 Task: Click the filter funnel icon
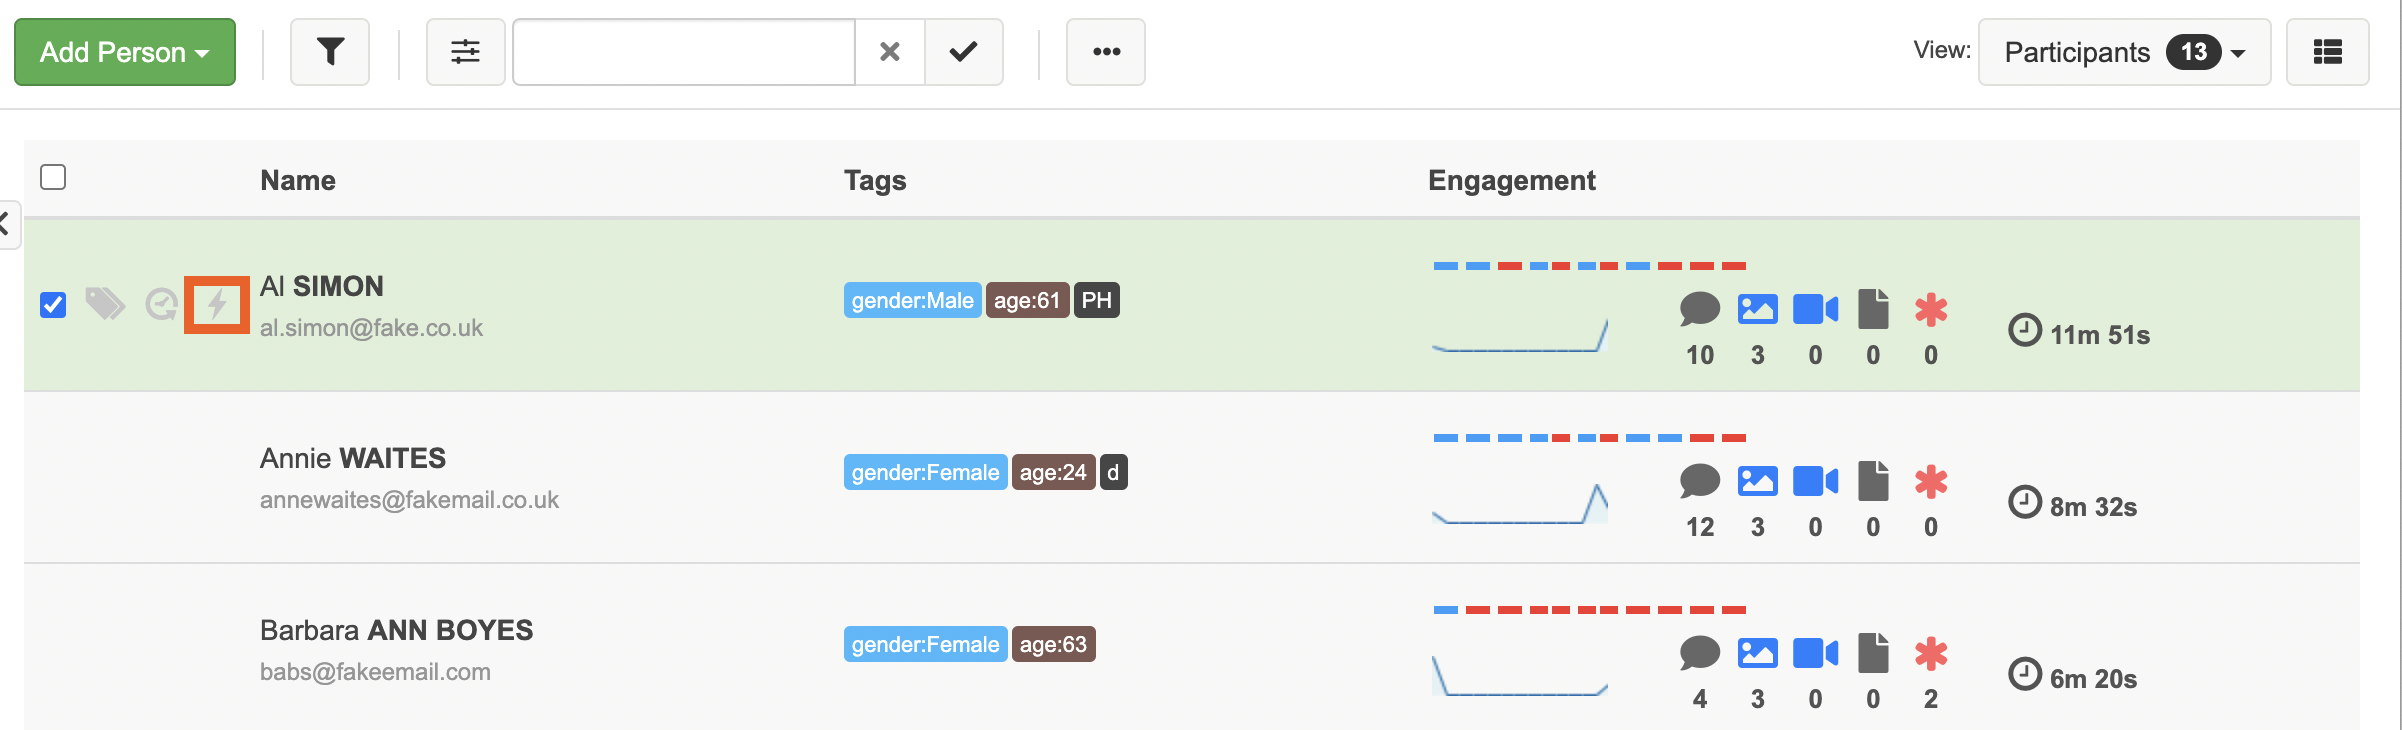pyautogui.click(x=330, y=52)
